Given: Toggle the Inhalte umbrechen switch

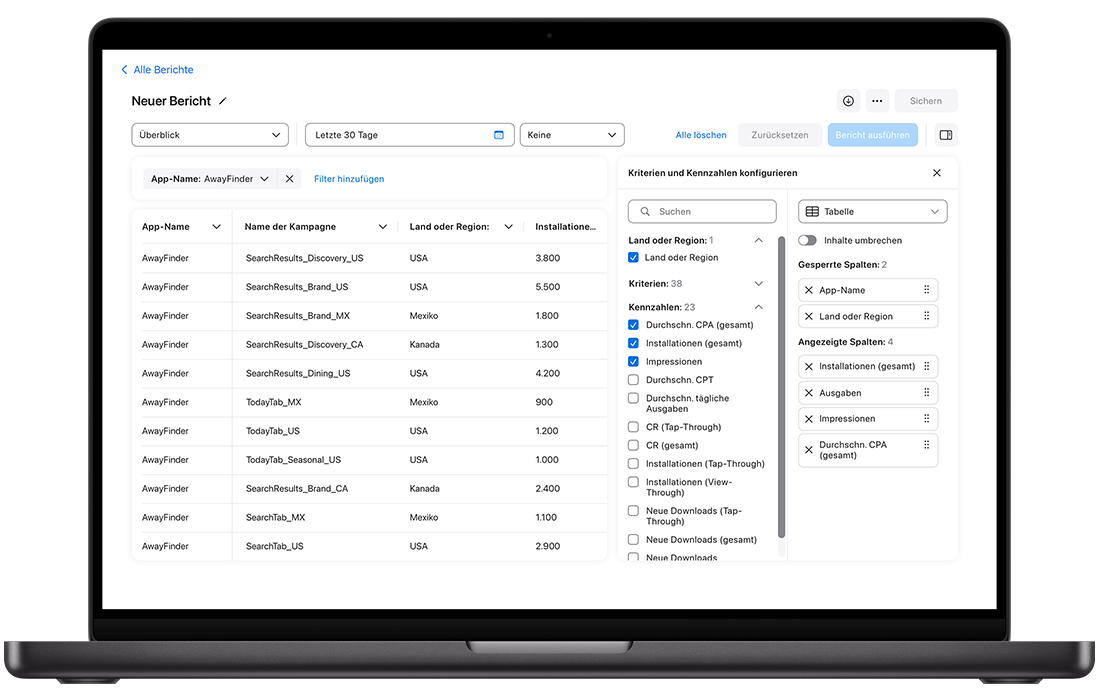Looking at the screenshot, I should 807,241.
